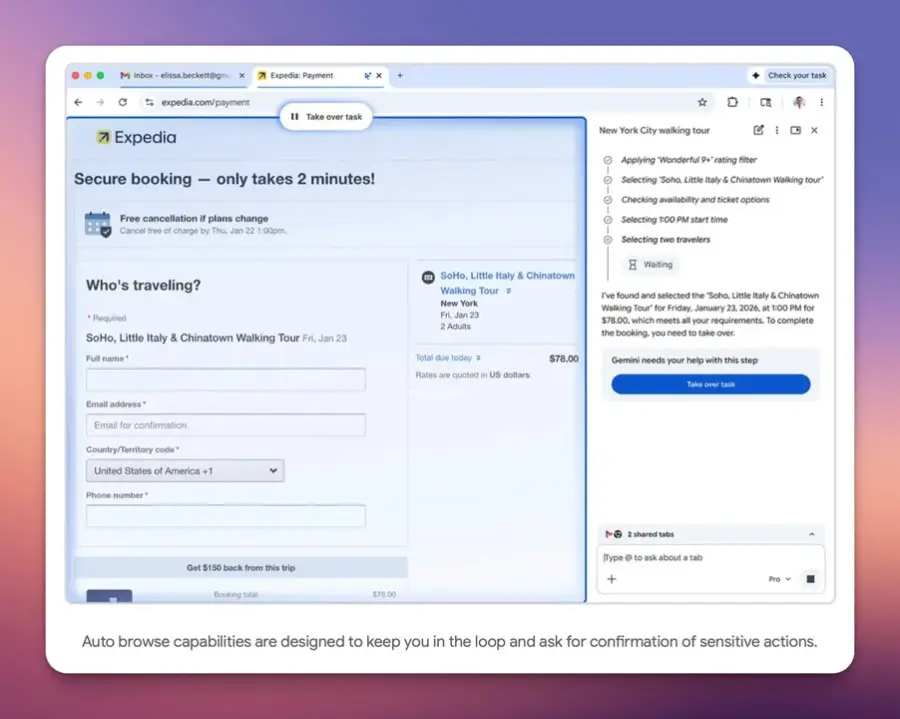The image size is (900, 719).
Task: Close the Expedia: Payment tab
Action: pyautogui.click(x=379, y=75)
